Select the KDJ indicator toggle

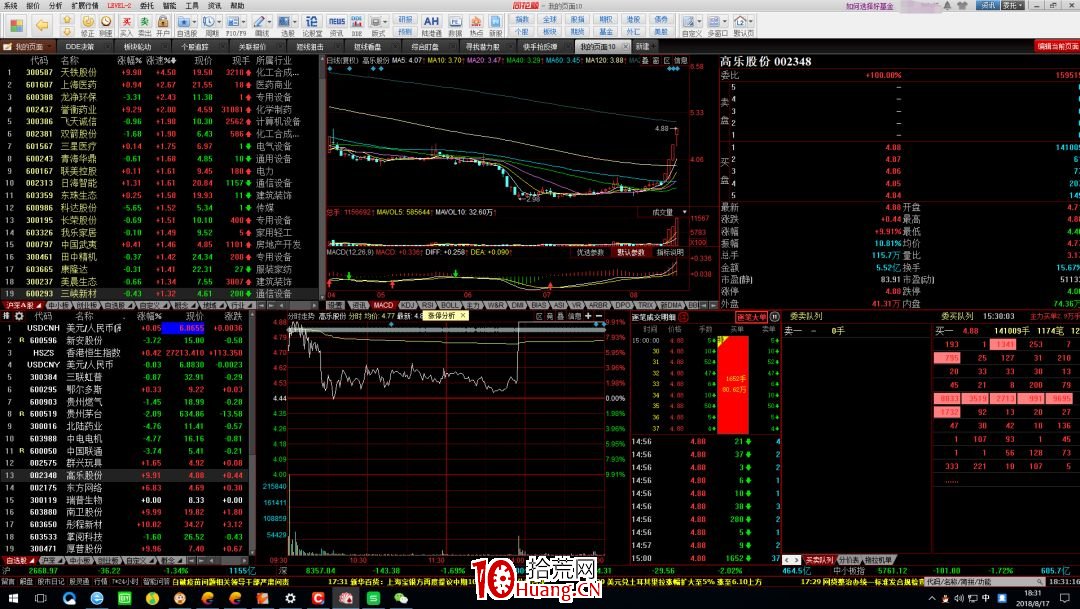(x=407, y=305)
